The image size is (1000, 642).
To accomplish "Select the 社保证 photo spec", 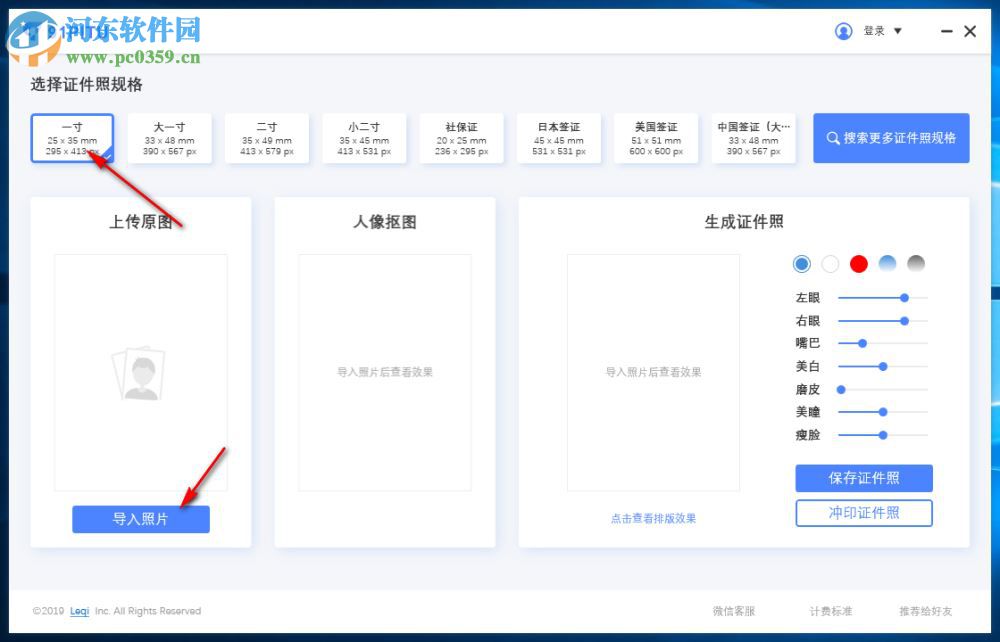I will coord(461,138).
